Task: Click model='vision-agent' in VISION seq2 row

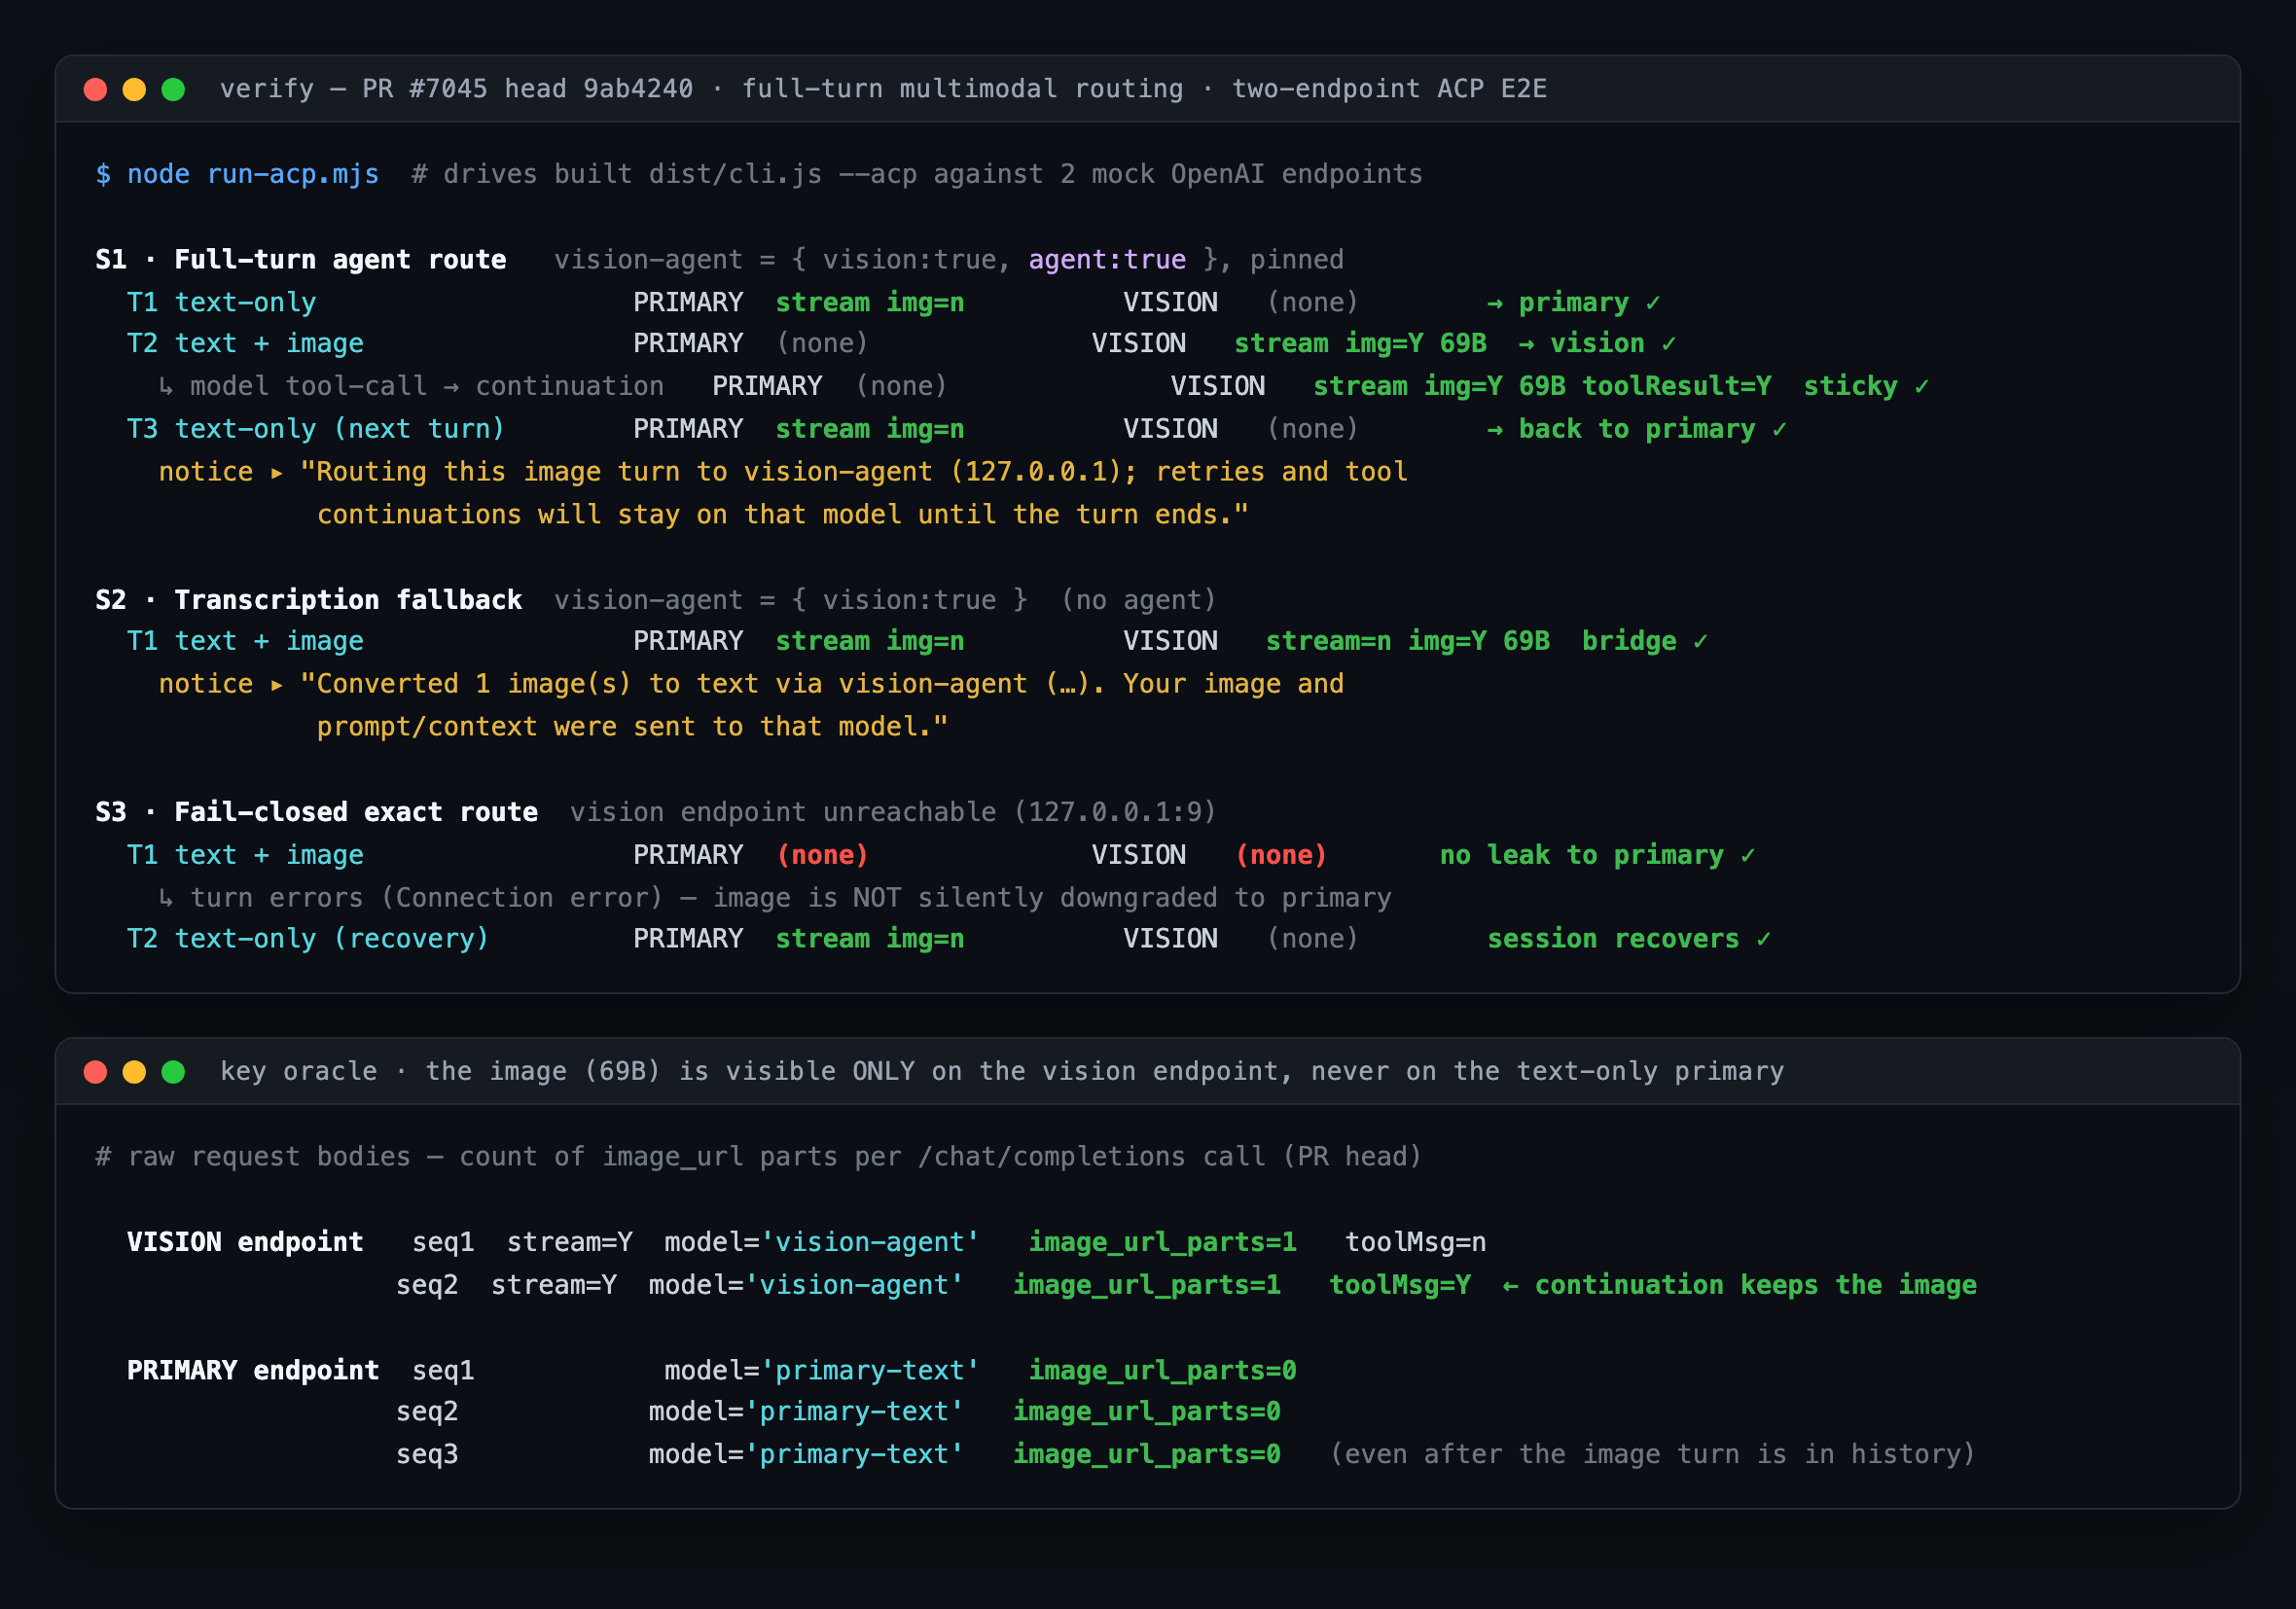Action: (806, 1284)
